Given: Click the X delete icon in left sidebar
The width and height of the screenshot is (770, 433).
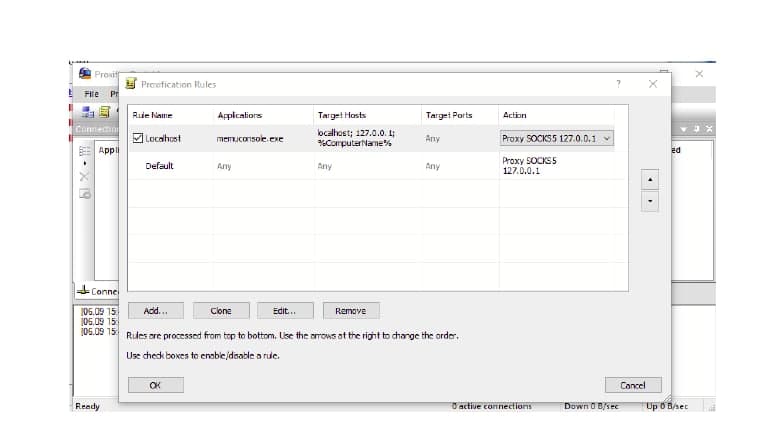Looking at the screenshot, I should pyautogui.click(x=84, y=177).
